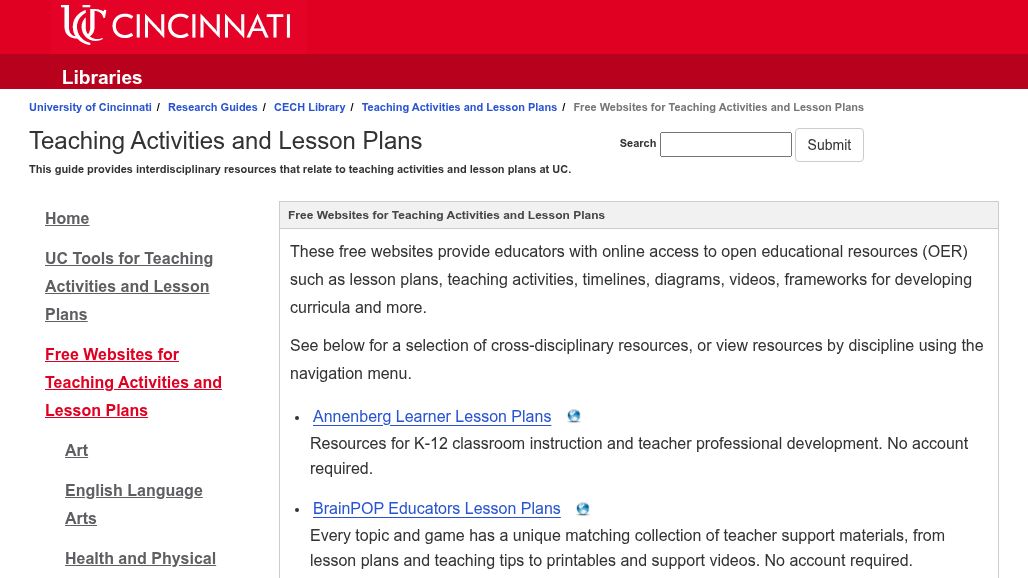
Task: Open the Libraries header link
Action: pyautogui.click(x=102, y=77)
